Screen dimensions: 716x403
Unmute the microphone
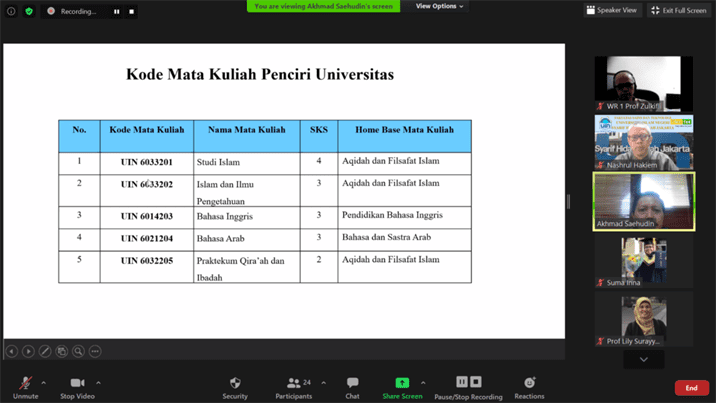25,384
